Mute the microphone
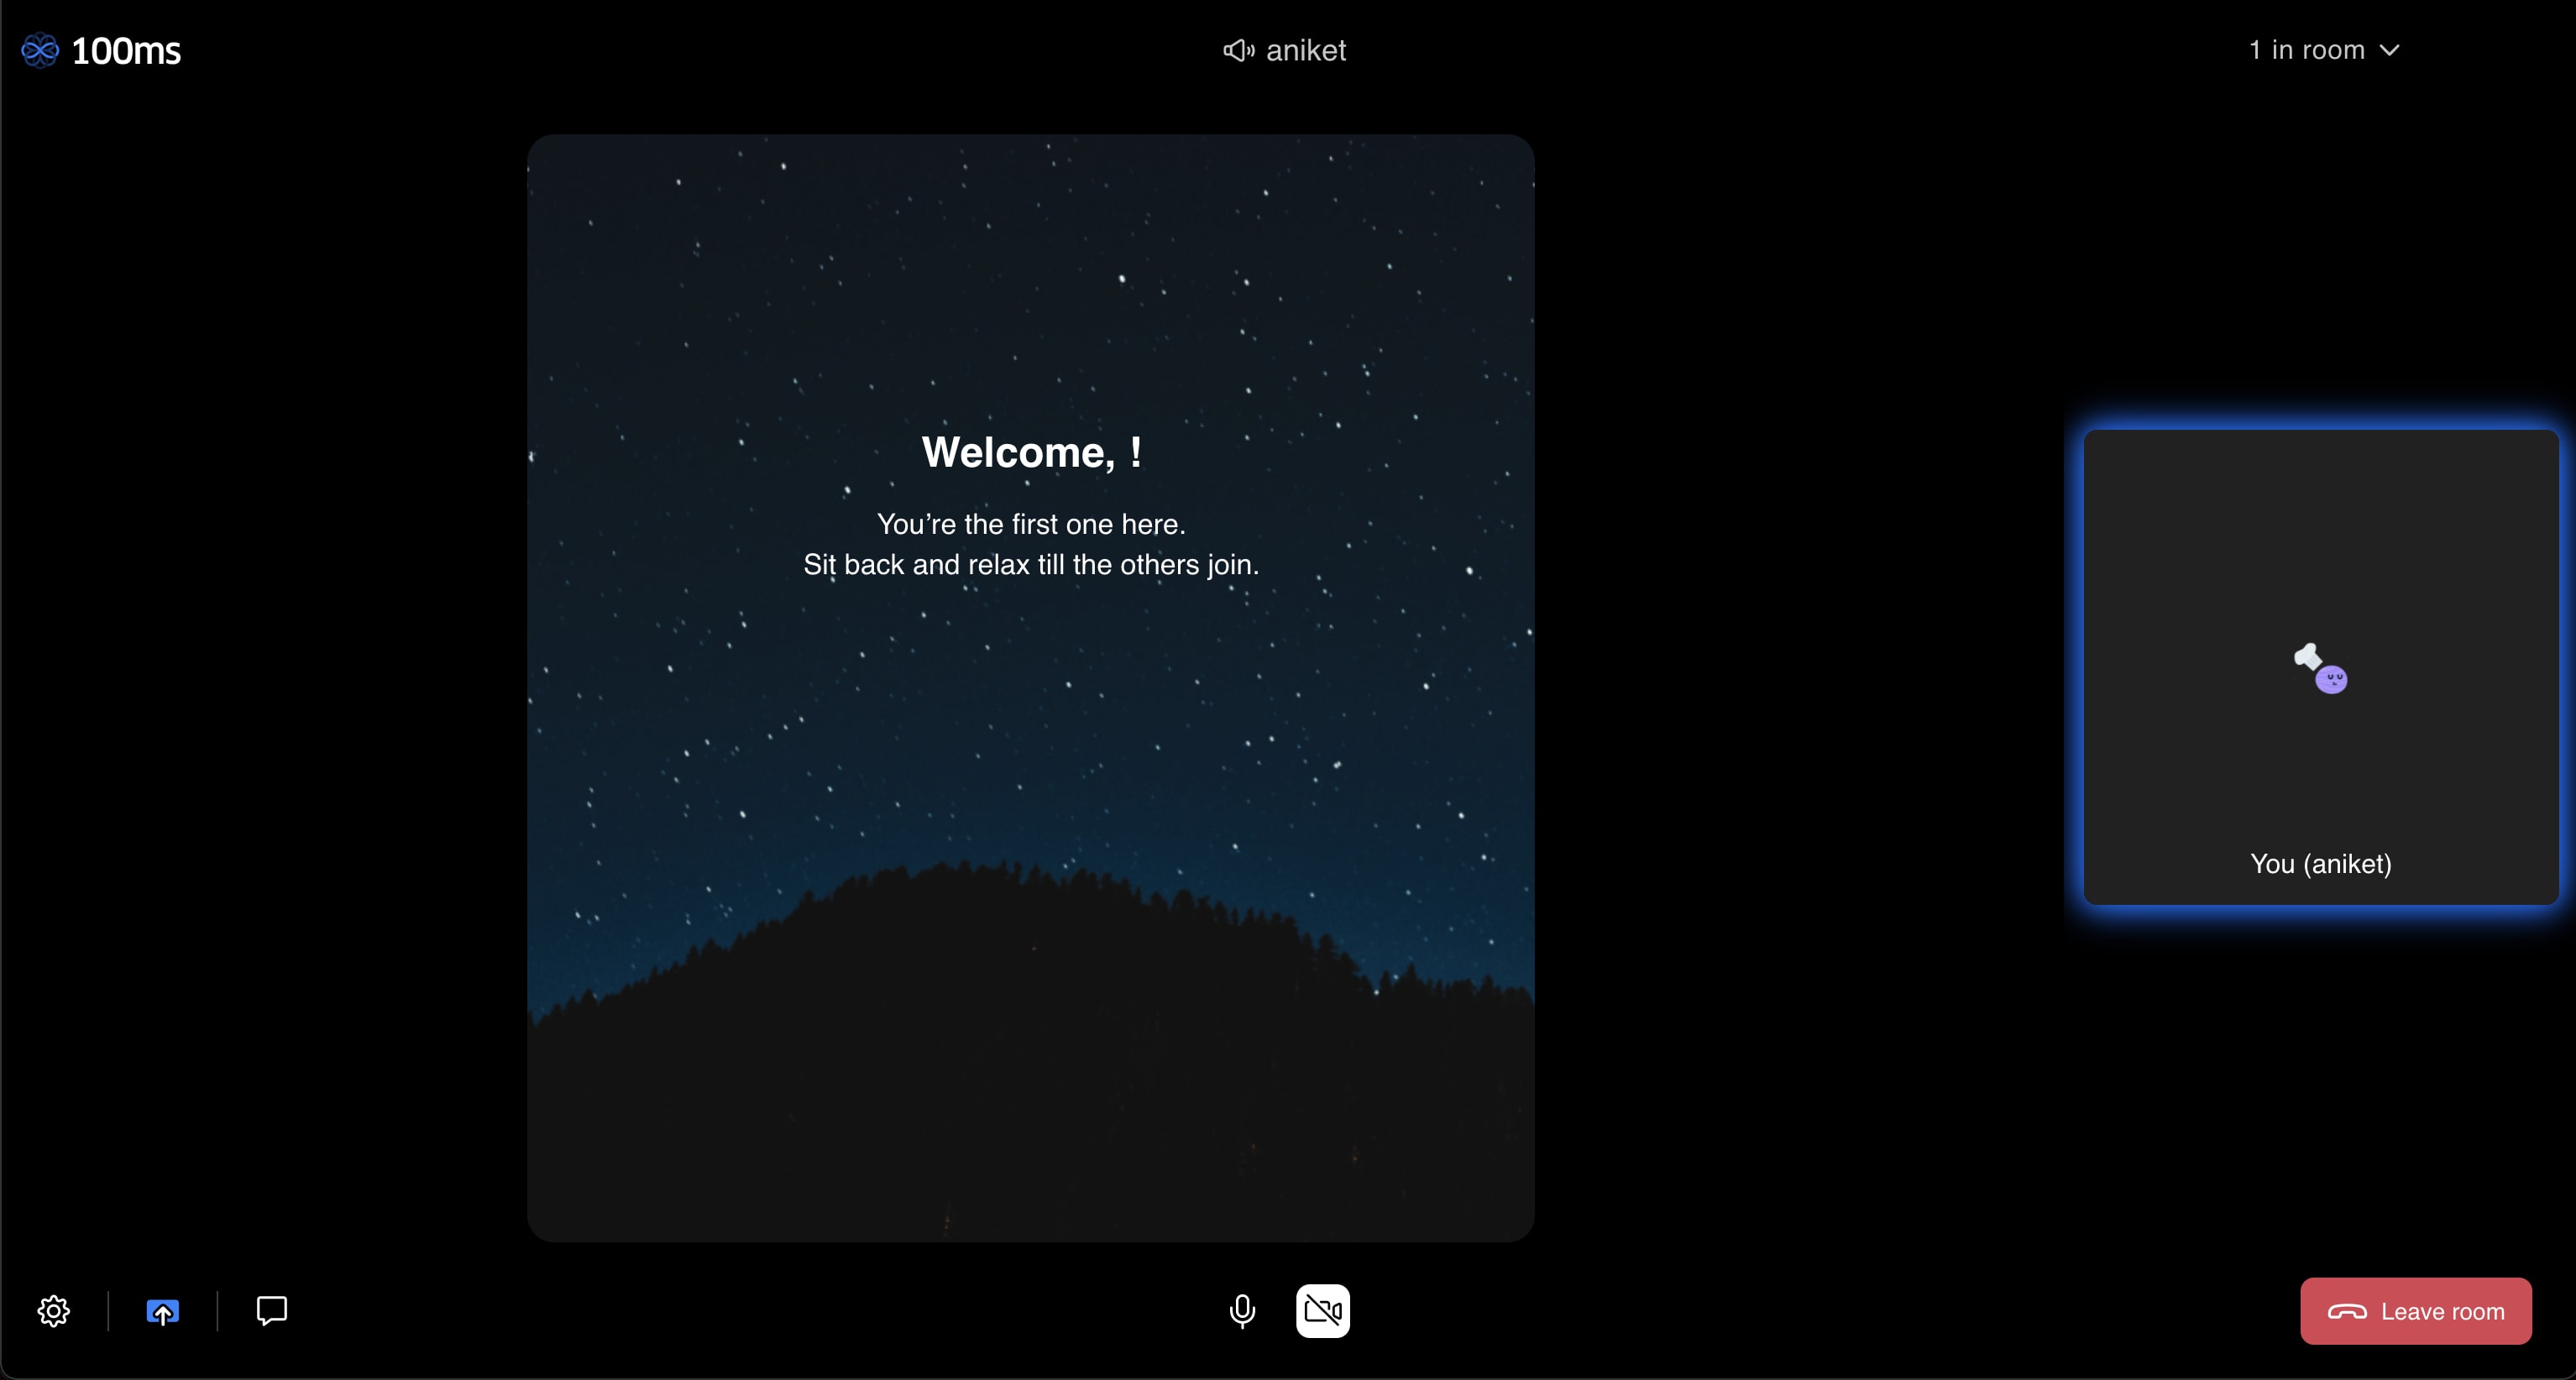 1242,1310
